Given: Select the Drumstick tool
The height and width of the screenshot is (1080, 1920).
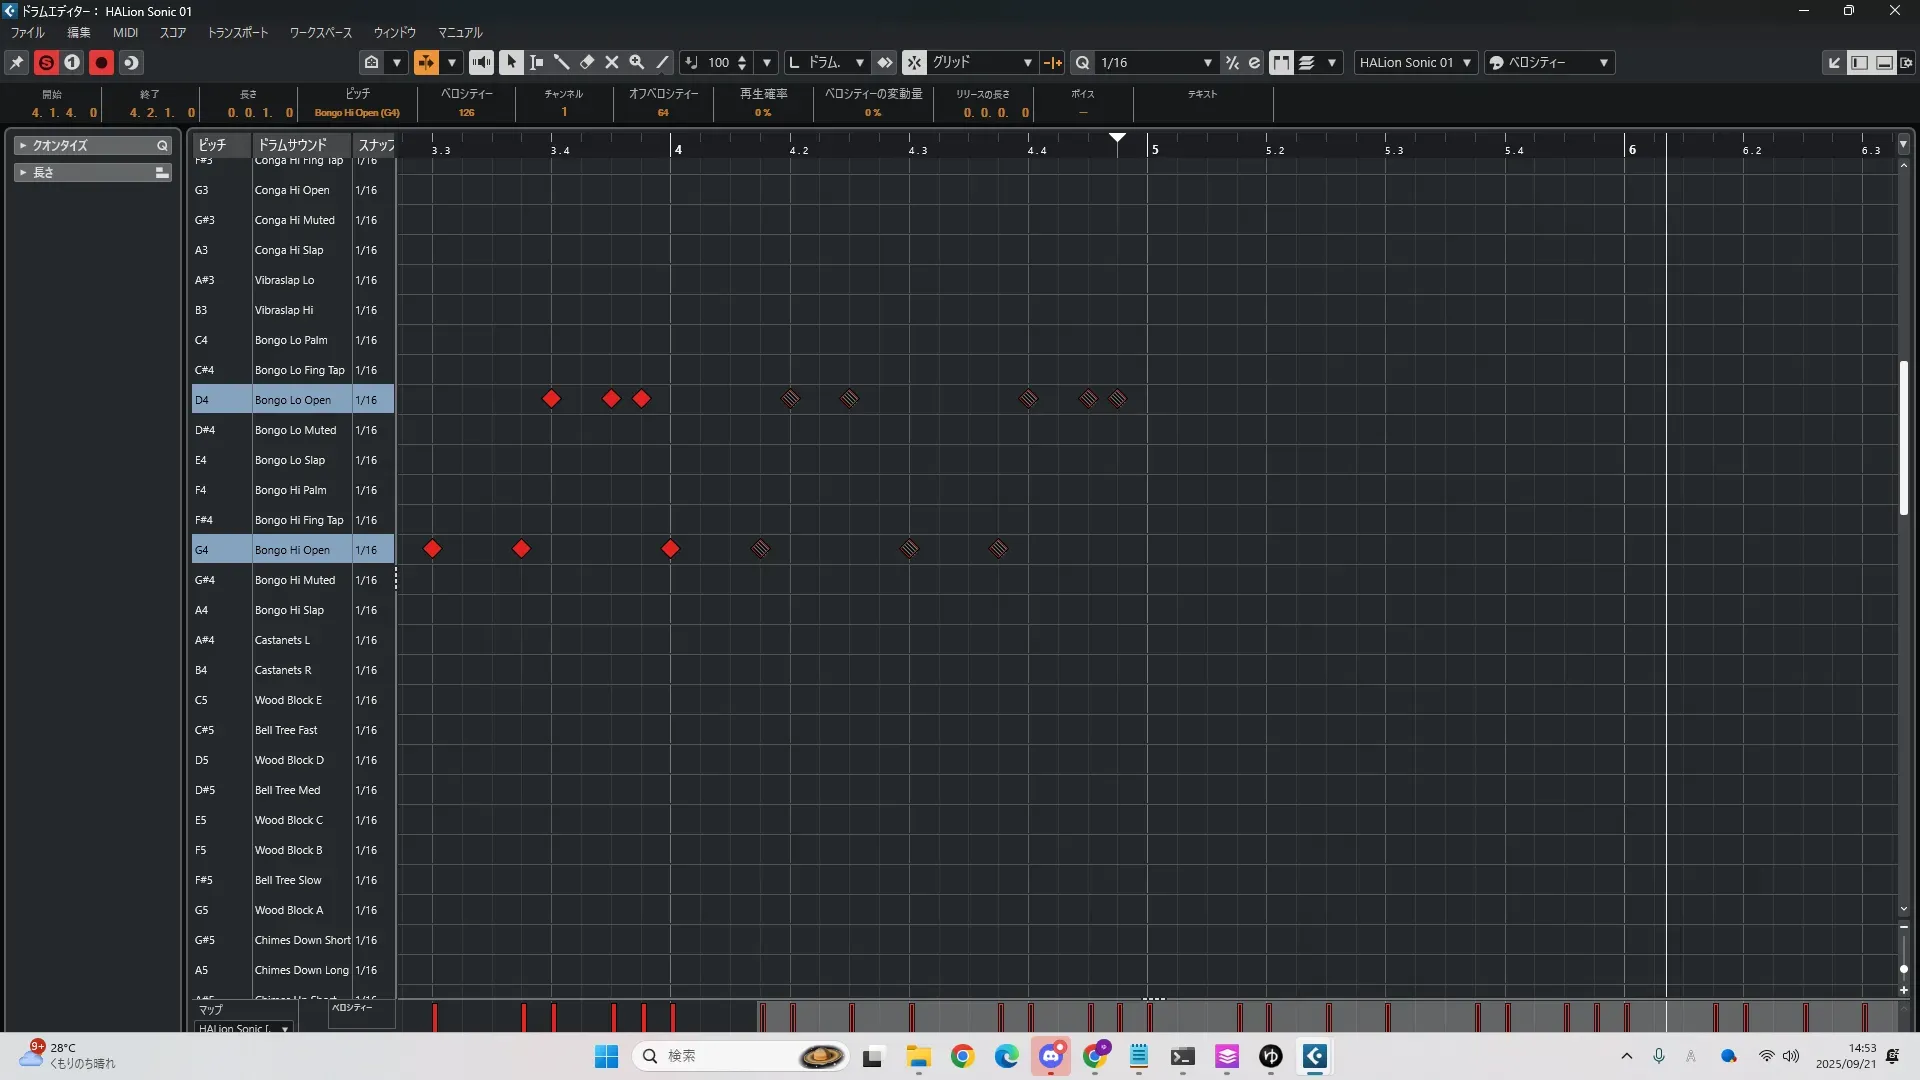Looking at the screenshot, I should [x=562, y=62].
